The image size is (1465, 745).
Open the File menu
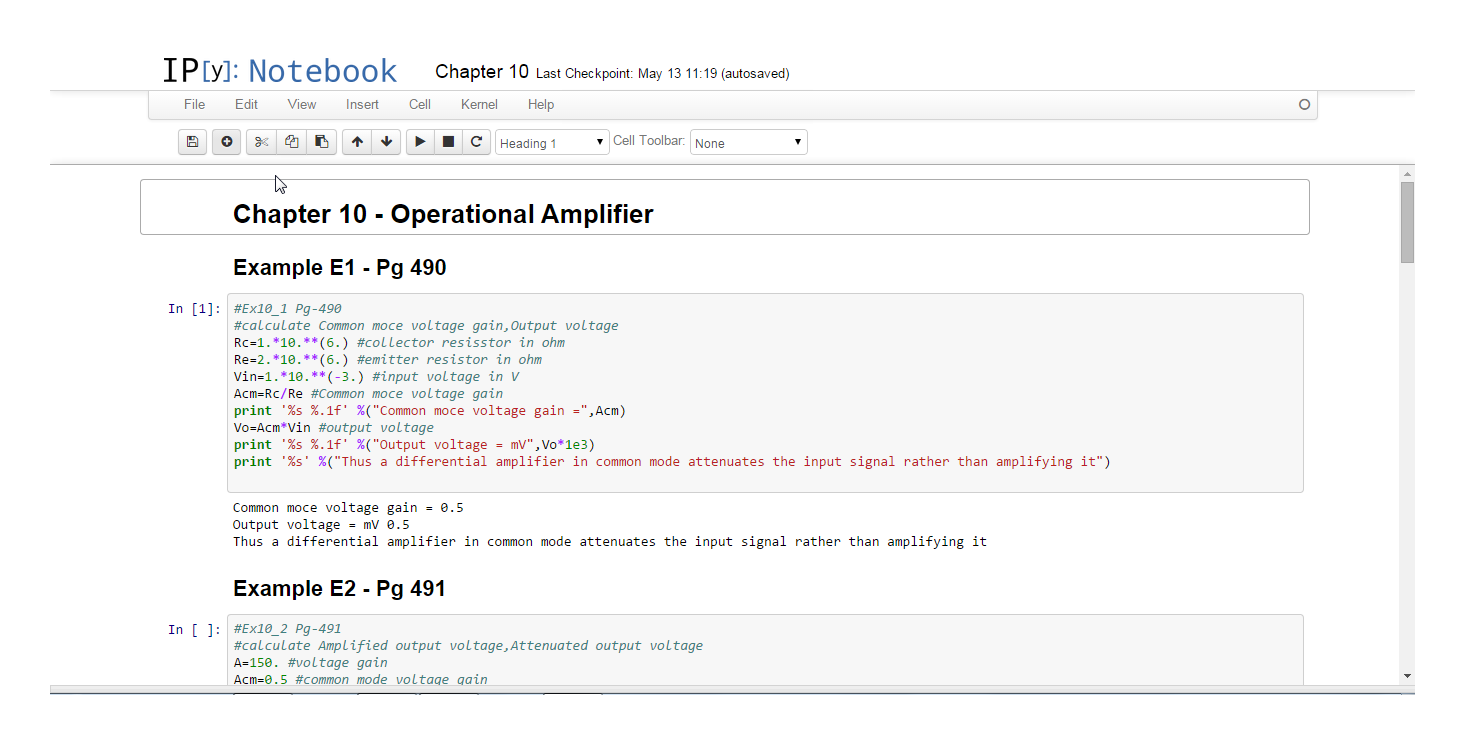194,104
